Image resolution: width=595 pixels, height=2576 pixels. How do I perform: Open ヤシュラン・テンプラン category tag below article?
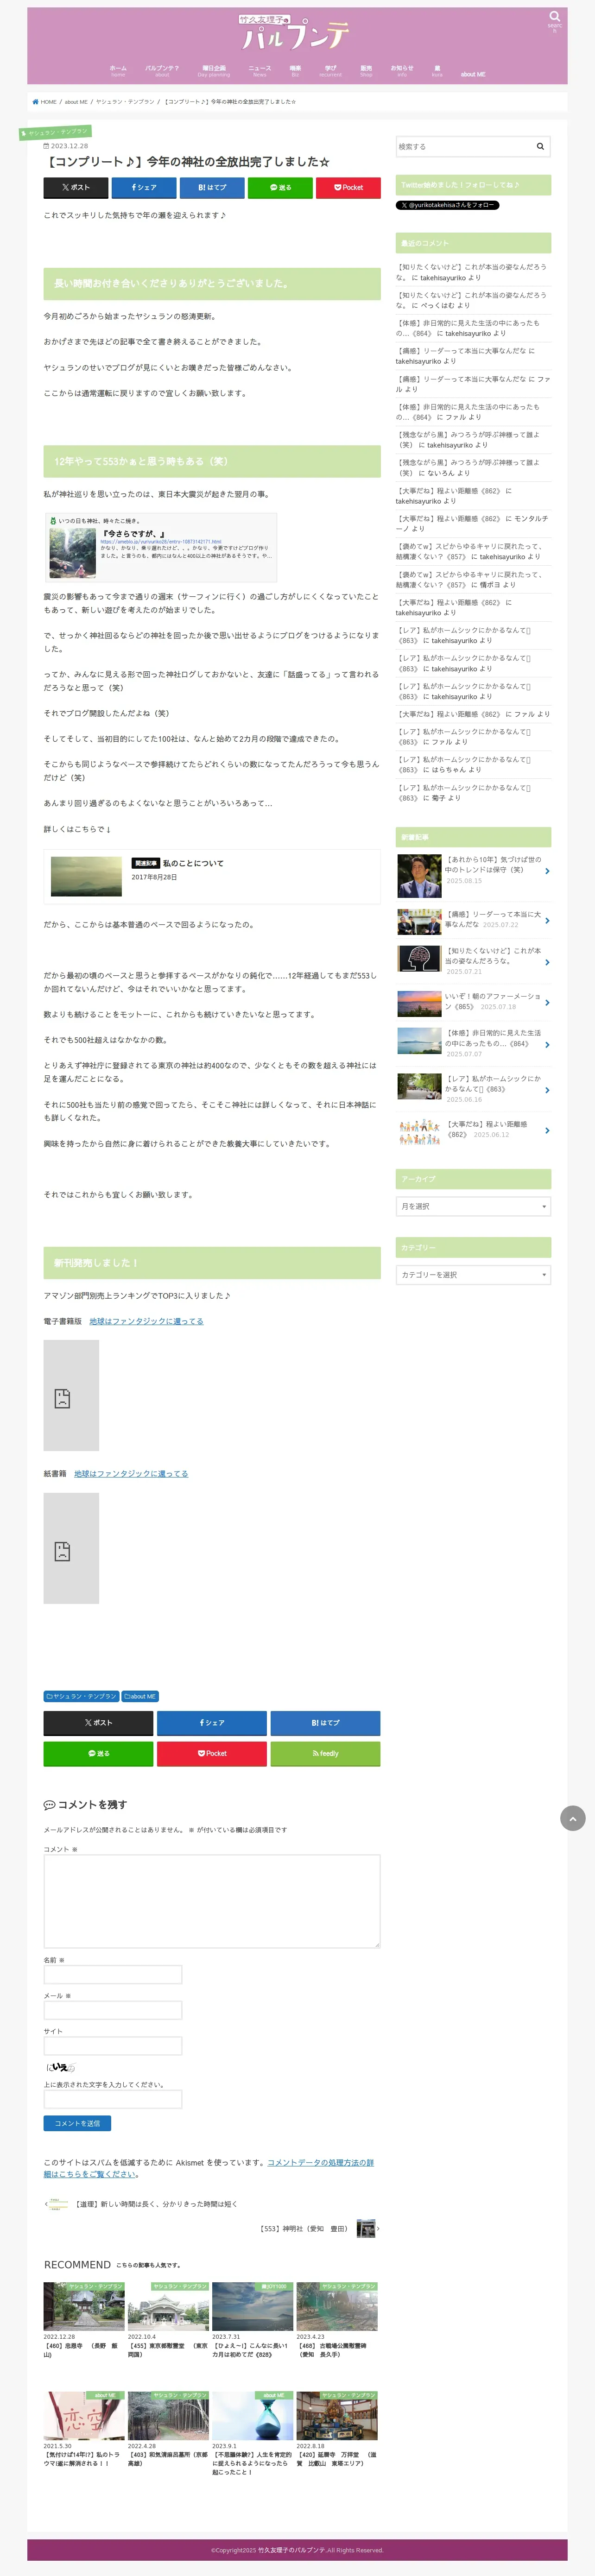(x=81, y=1696)
